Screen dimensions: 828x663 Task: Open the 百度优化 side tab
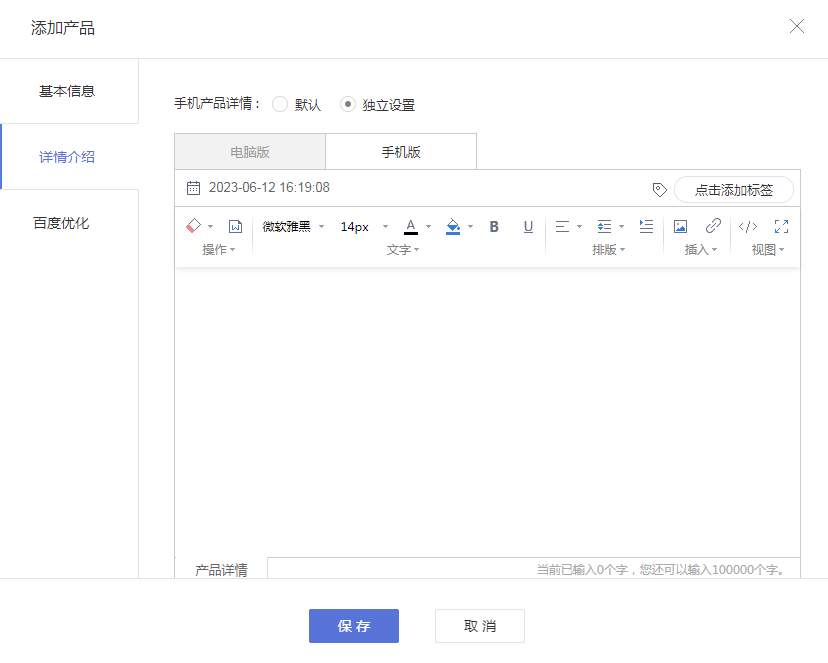coord(69,223)
